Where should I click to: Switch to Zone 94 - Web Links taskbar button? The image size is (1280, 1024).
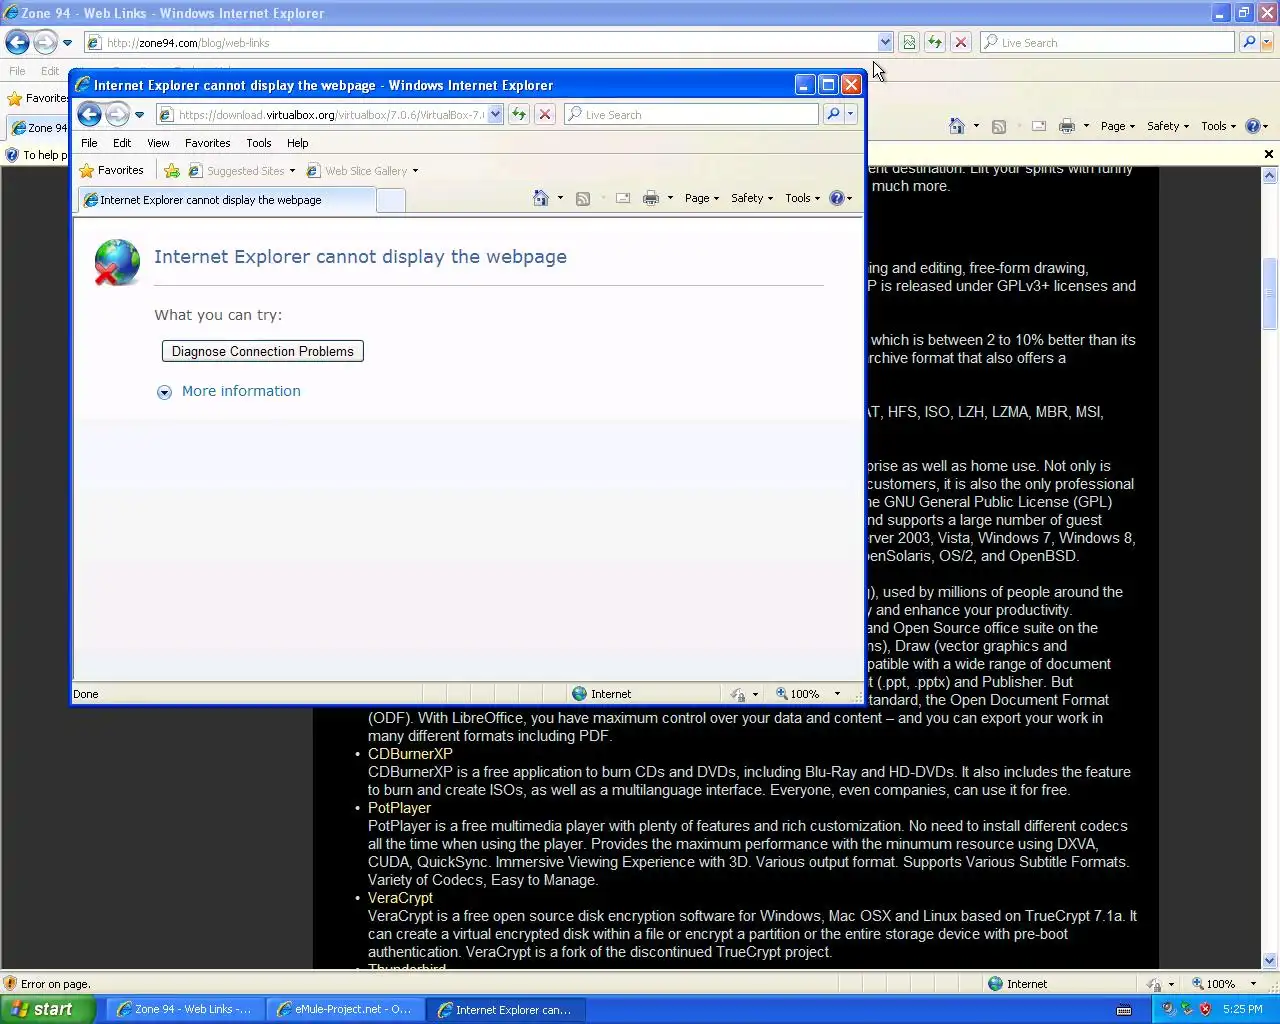[x=185, y=1010]
